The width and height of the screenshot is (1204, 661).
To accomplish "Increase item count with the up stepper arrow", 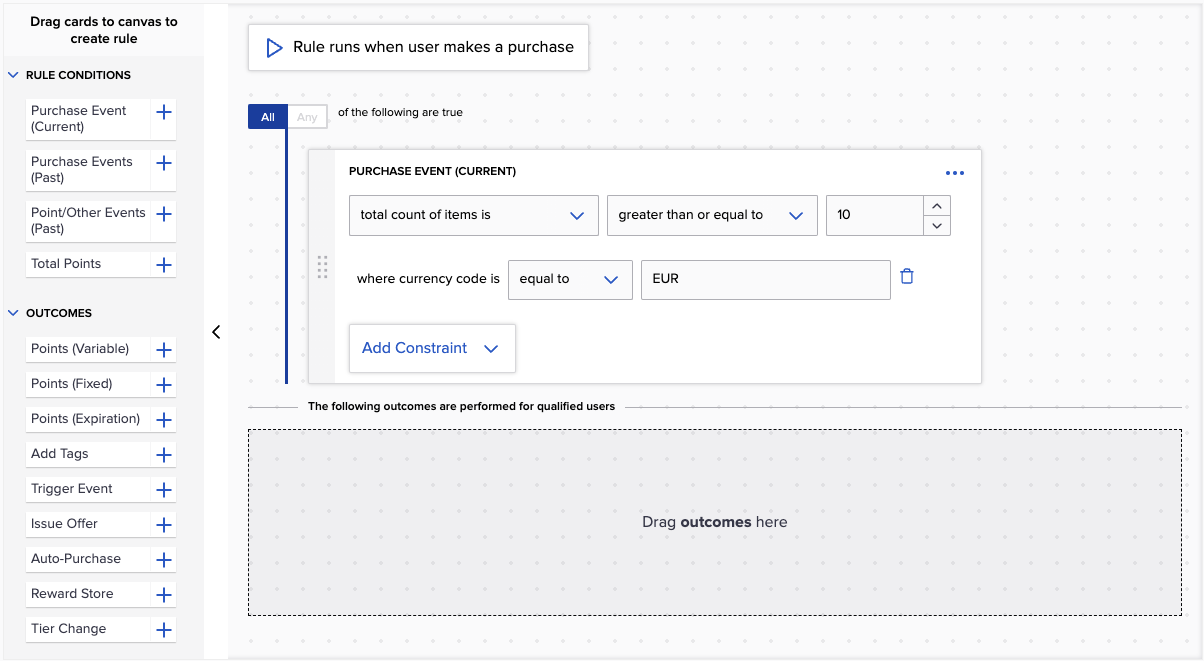I will coord(936,206).
